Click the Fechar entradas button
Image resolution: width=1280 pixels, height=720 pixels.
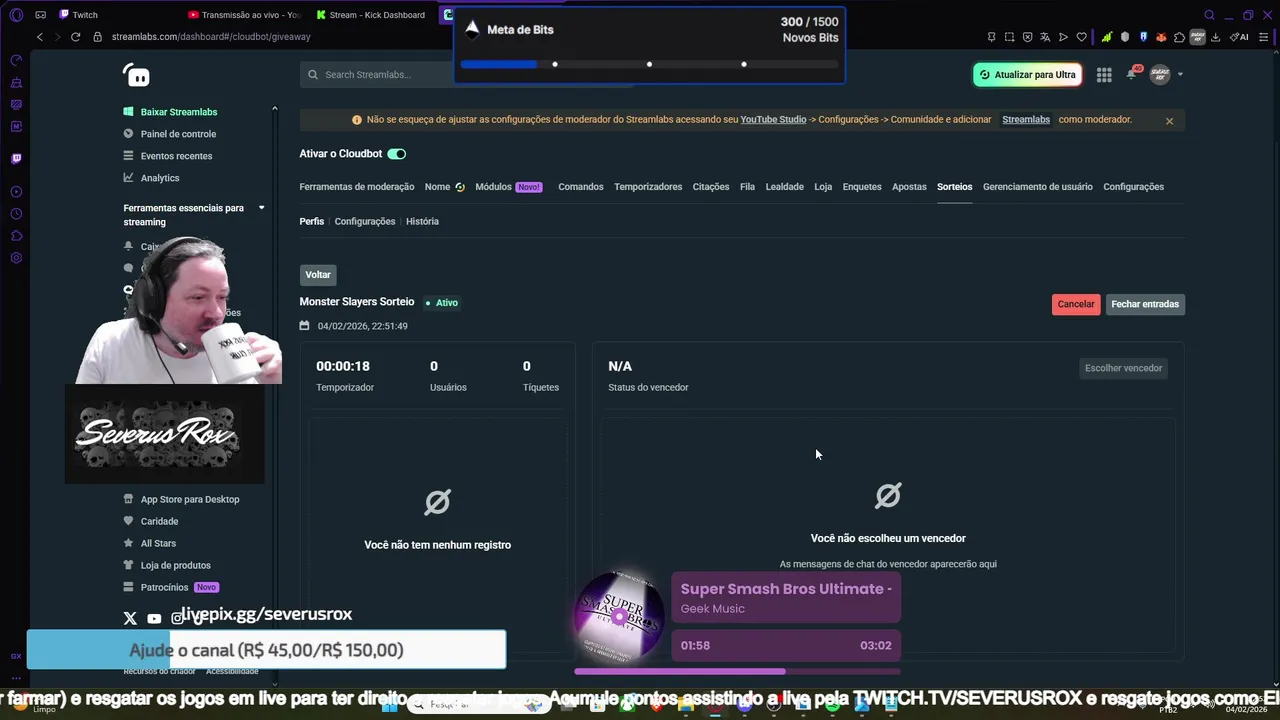[x=1145, y=304]
